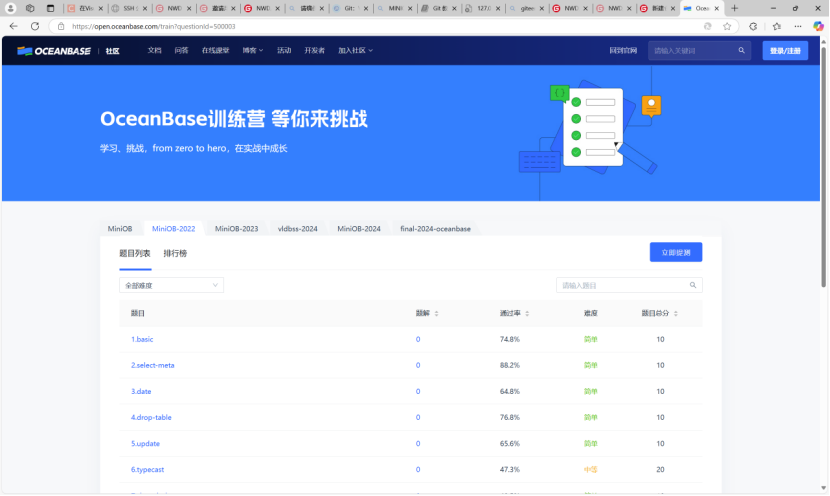Screen dimensions: 830x496
Task: Click the 回到官网 link
Action: pyautogui.click(x=623, y=50)
